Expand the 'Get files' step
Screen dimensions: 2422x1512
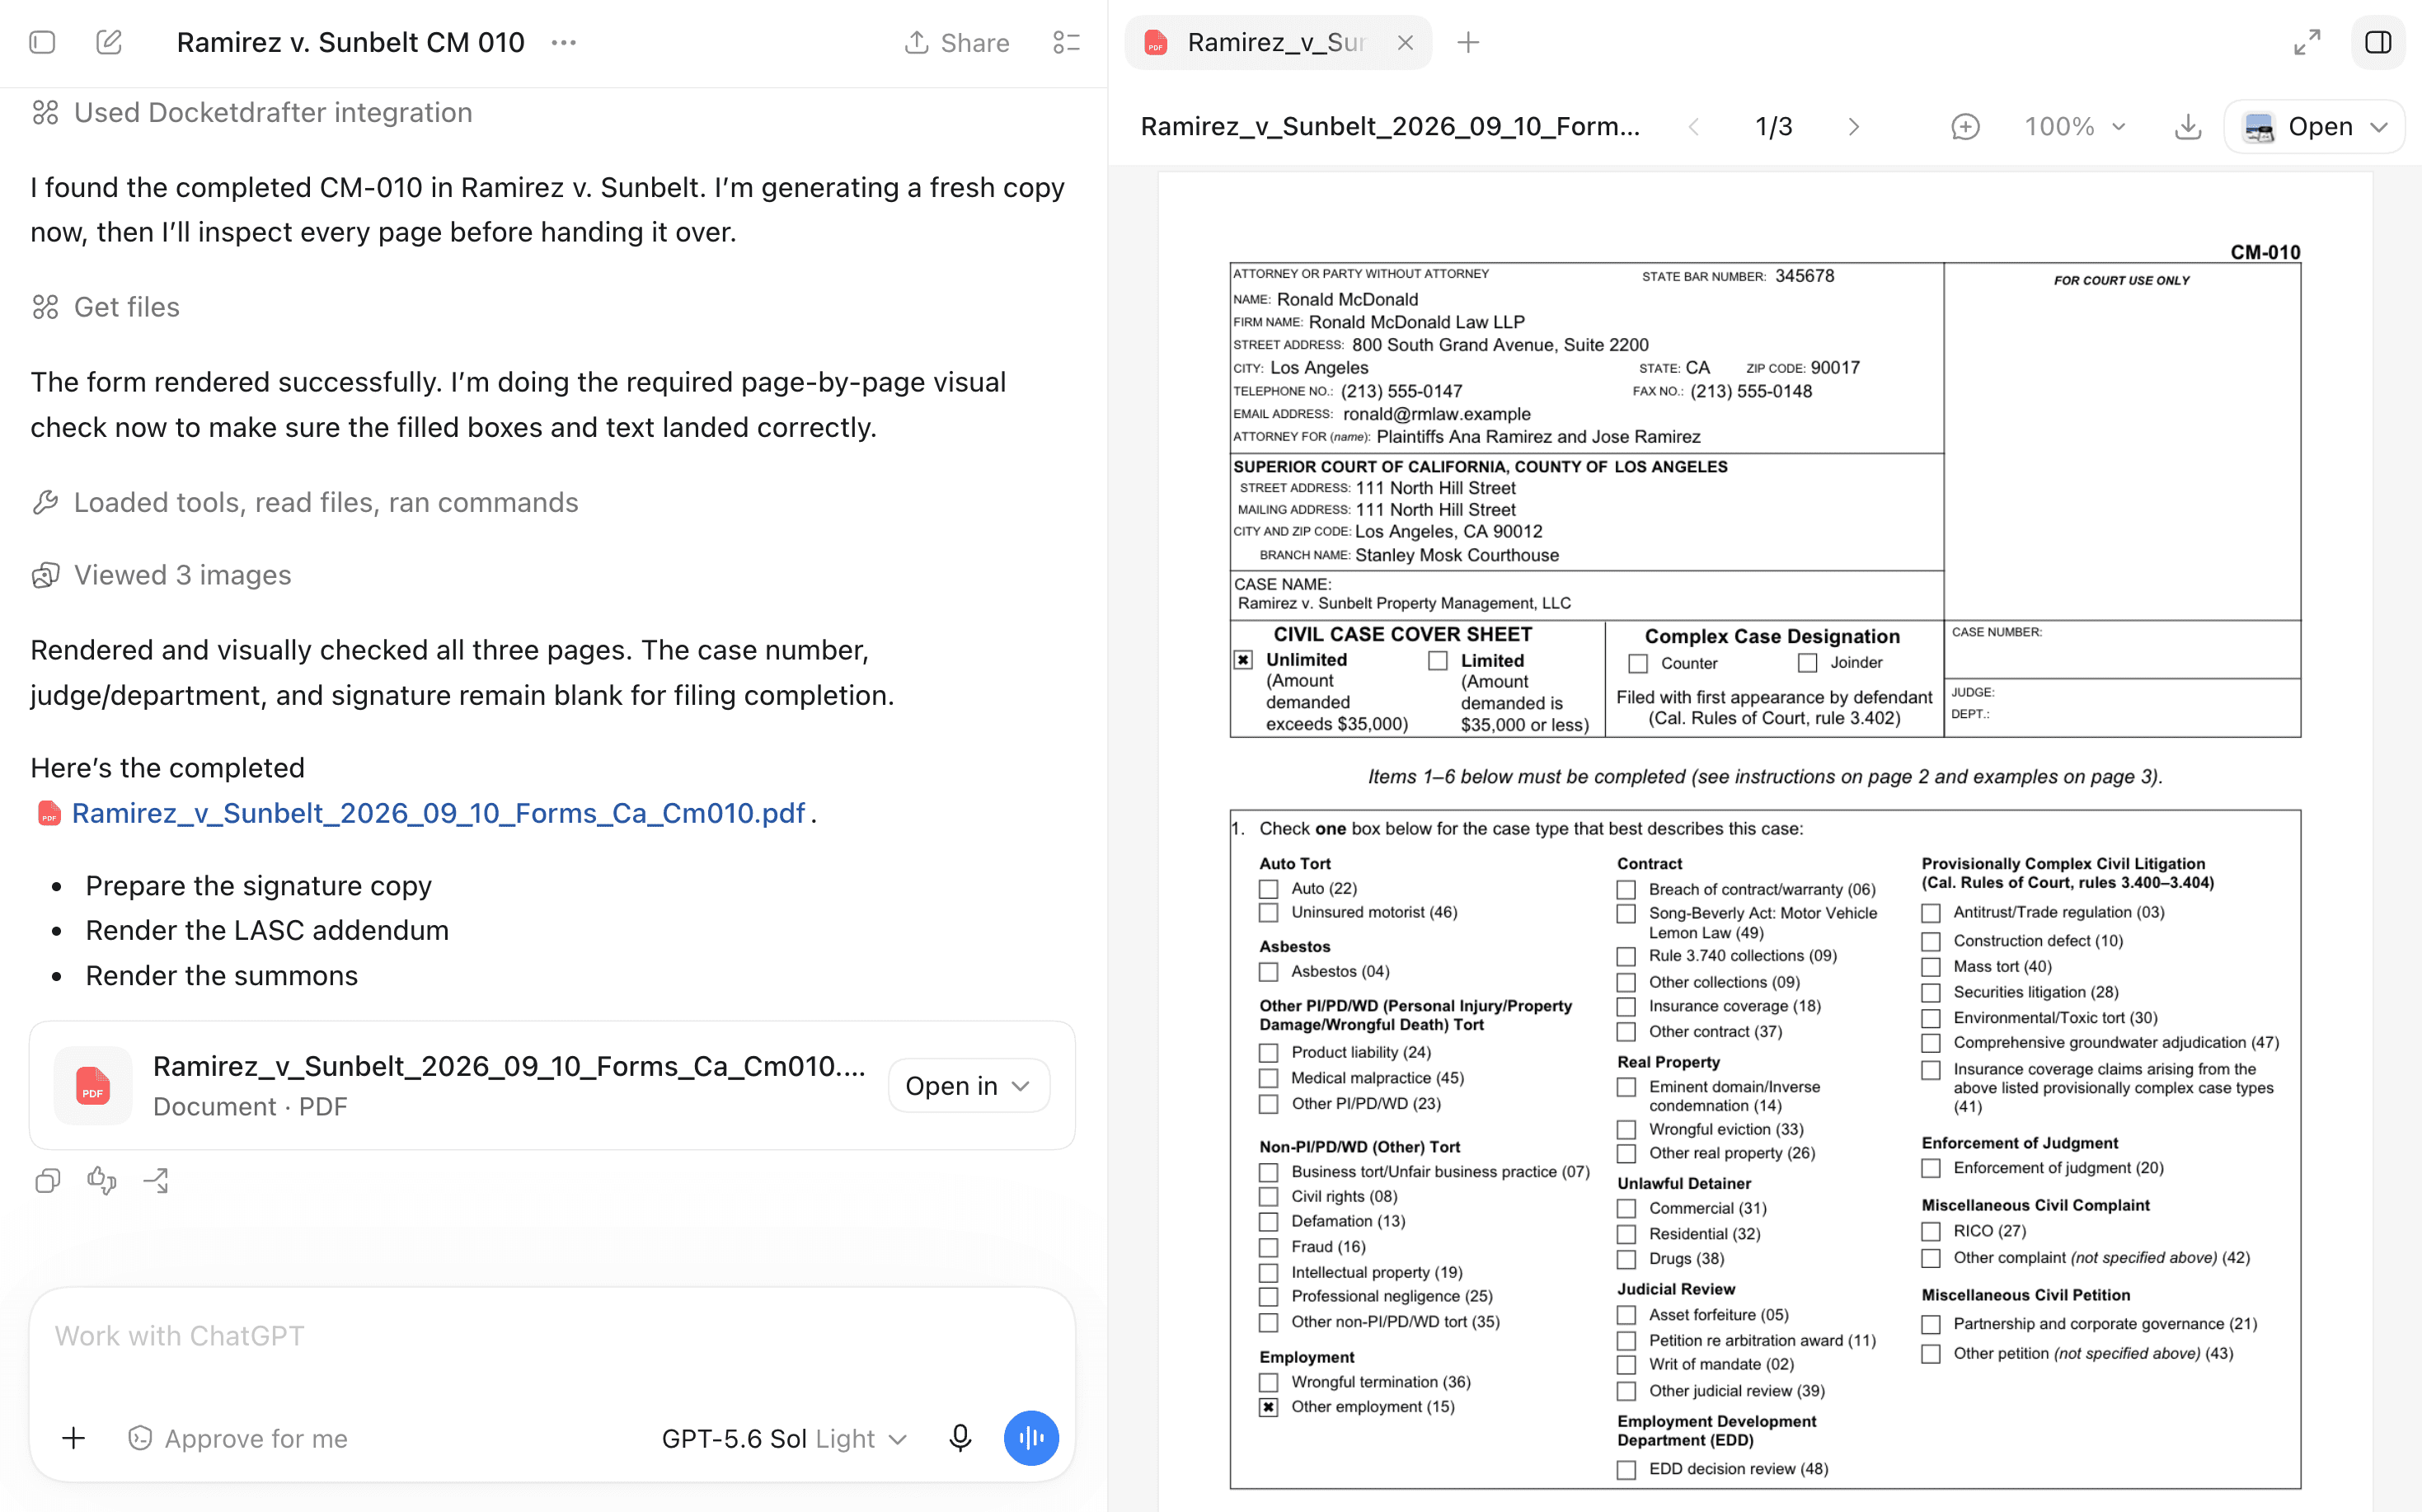tap(105, 307)
